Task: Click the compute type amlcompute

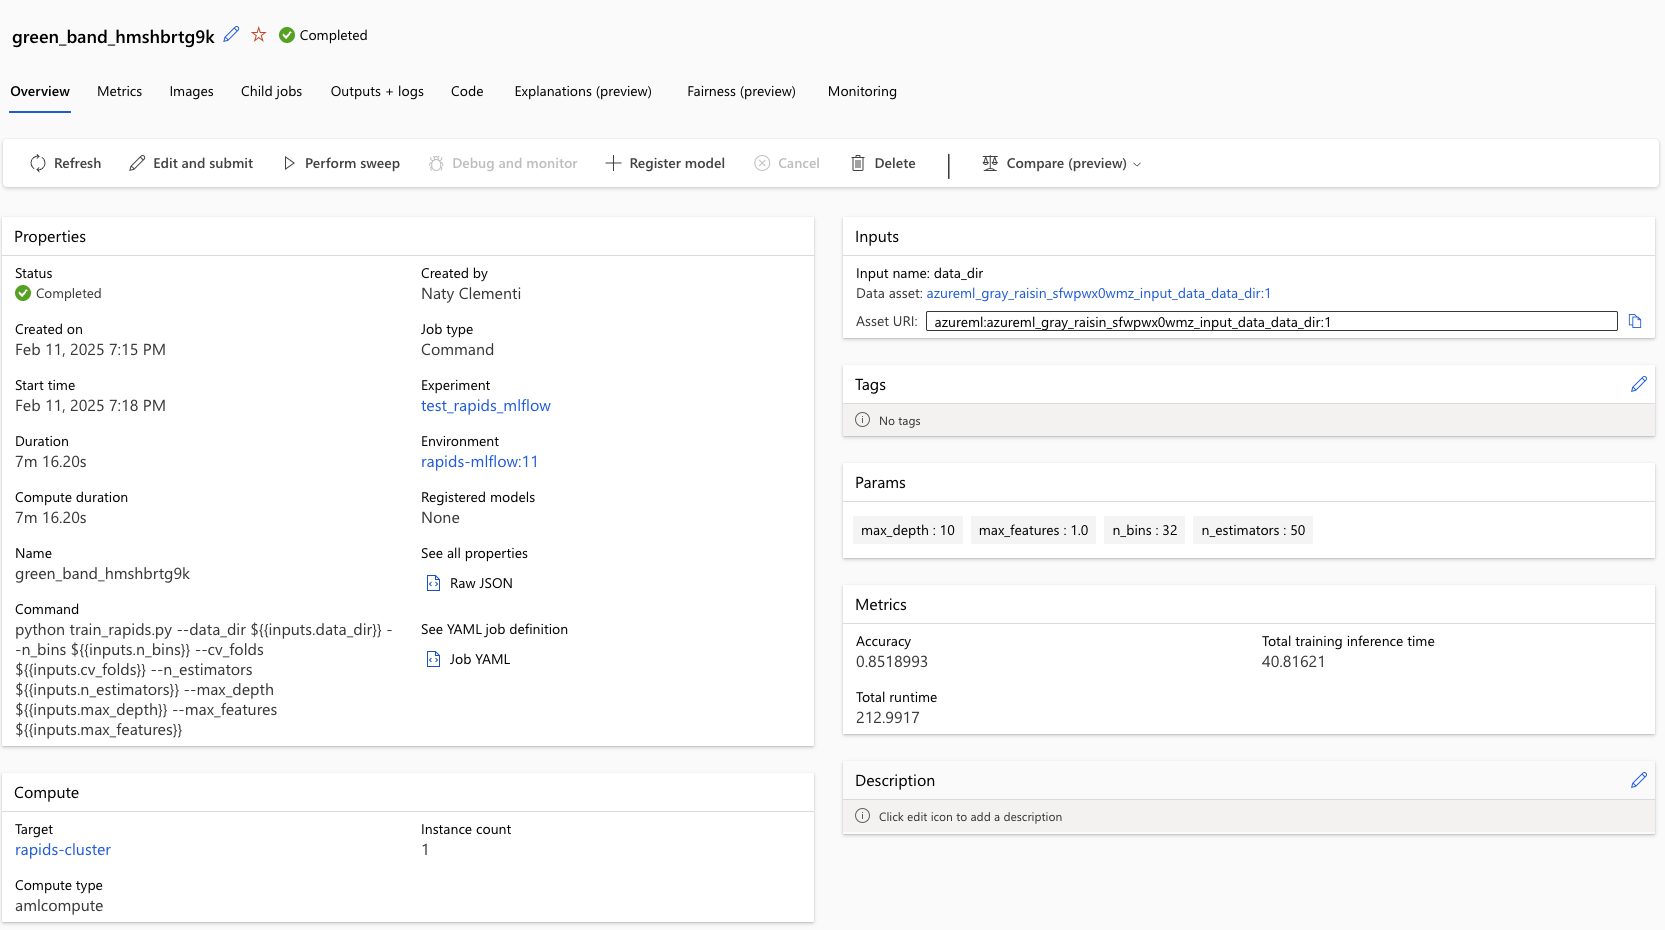Action: (x=59, y=905)
